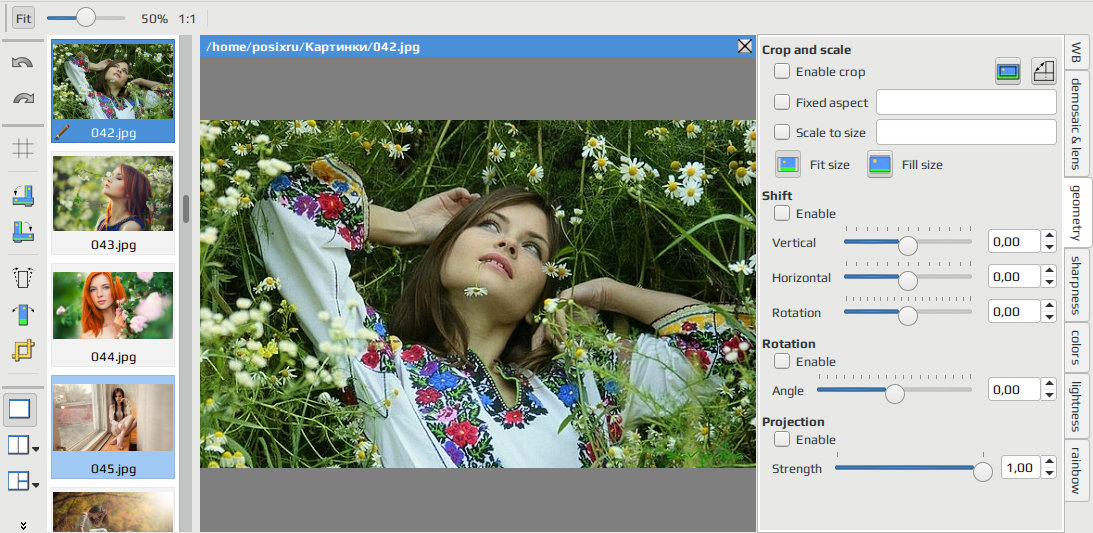Click the Strength value field
1093x533 pixels.
1021,468
